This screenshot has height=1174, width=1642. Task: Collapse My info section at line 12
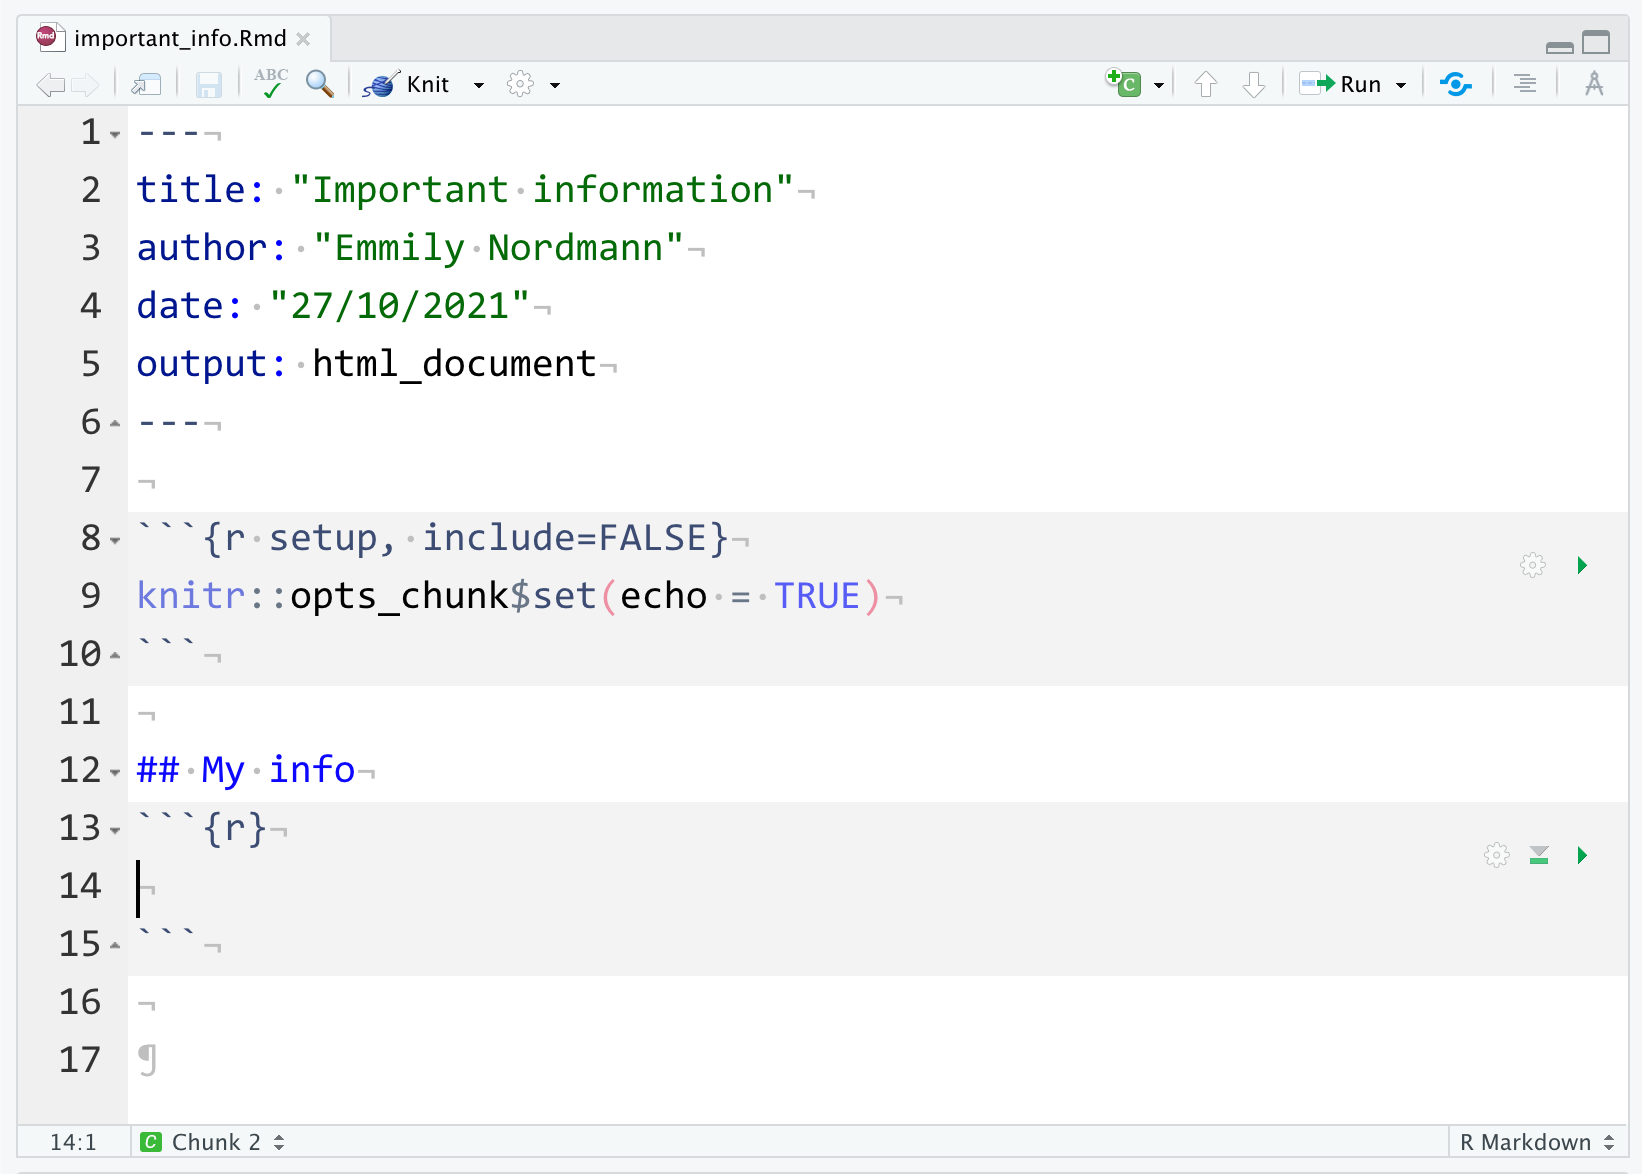coord(115,772)
